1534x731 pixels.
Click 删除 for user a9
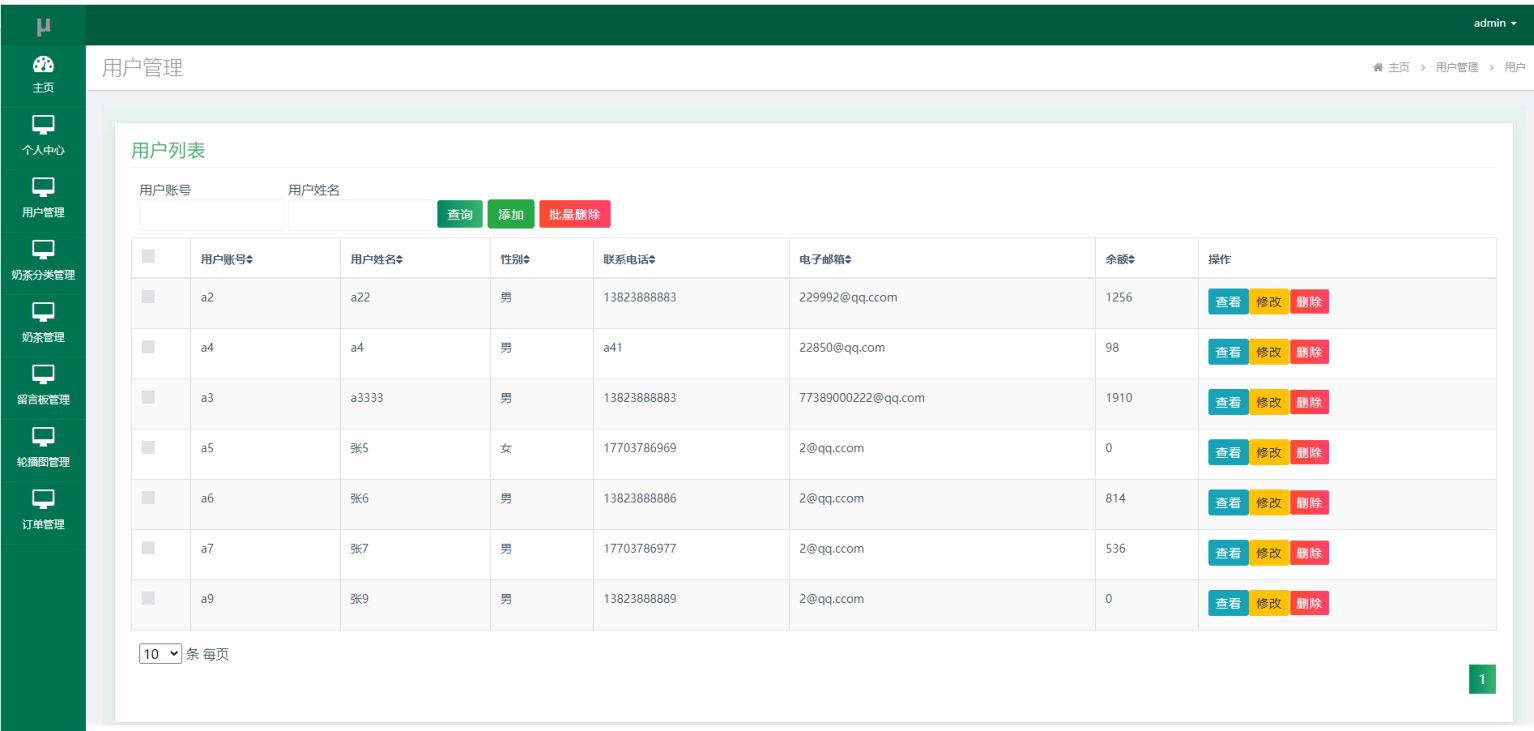(x=1309, y=603)
